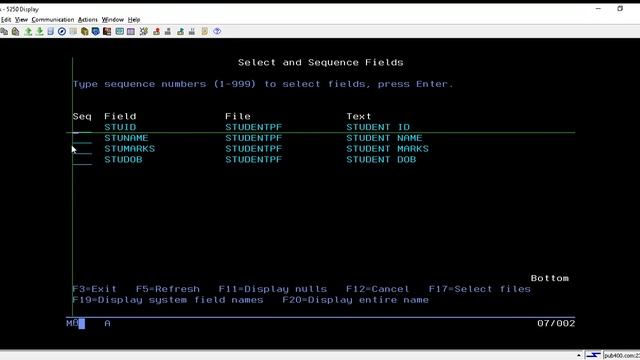Click the STUDOB field name
The width and height of the screenshot is (640, 360).
(123, 160)
